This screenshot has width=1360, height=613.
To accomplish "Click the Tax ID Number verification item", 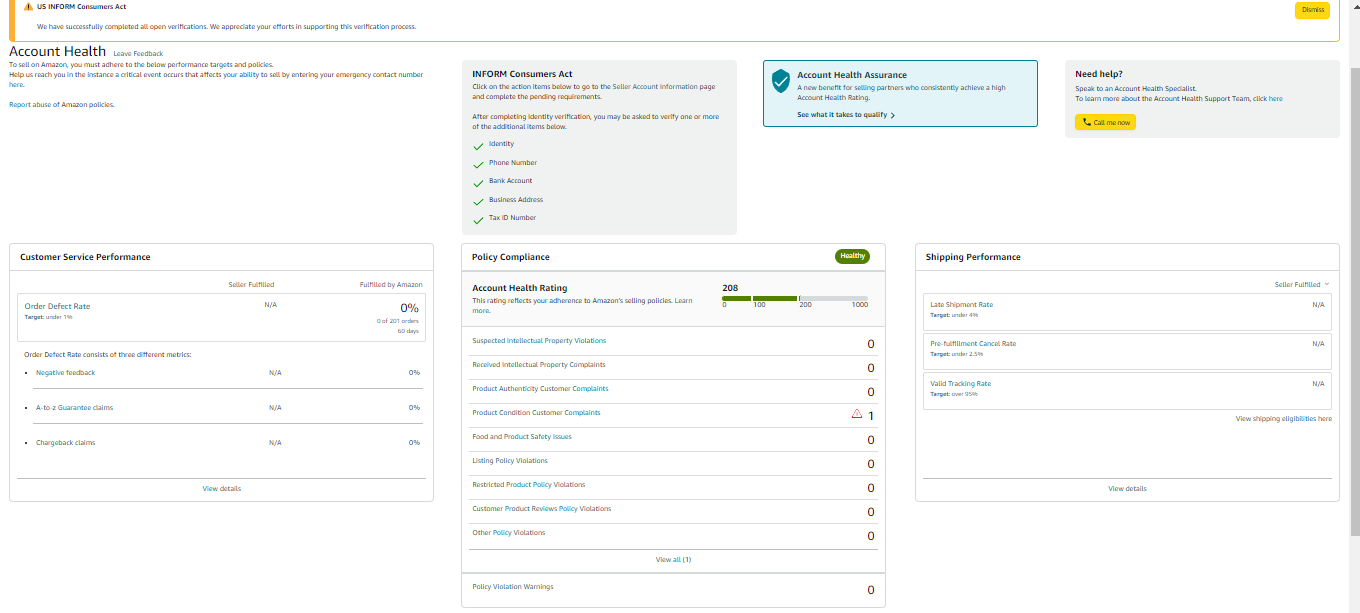I will click(512, 218).
